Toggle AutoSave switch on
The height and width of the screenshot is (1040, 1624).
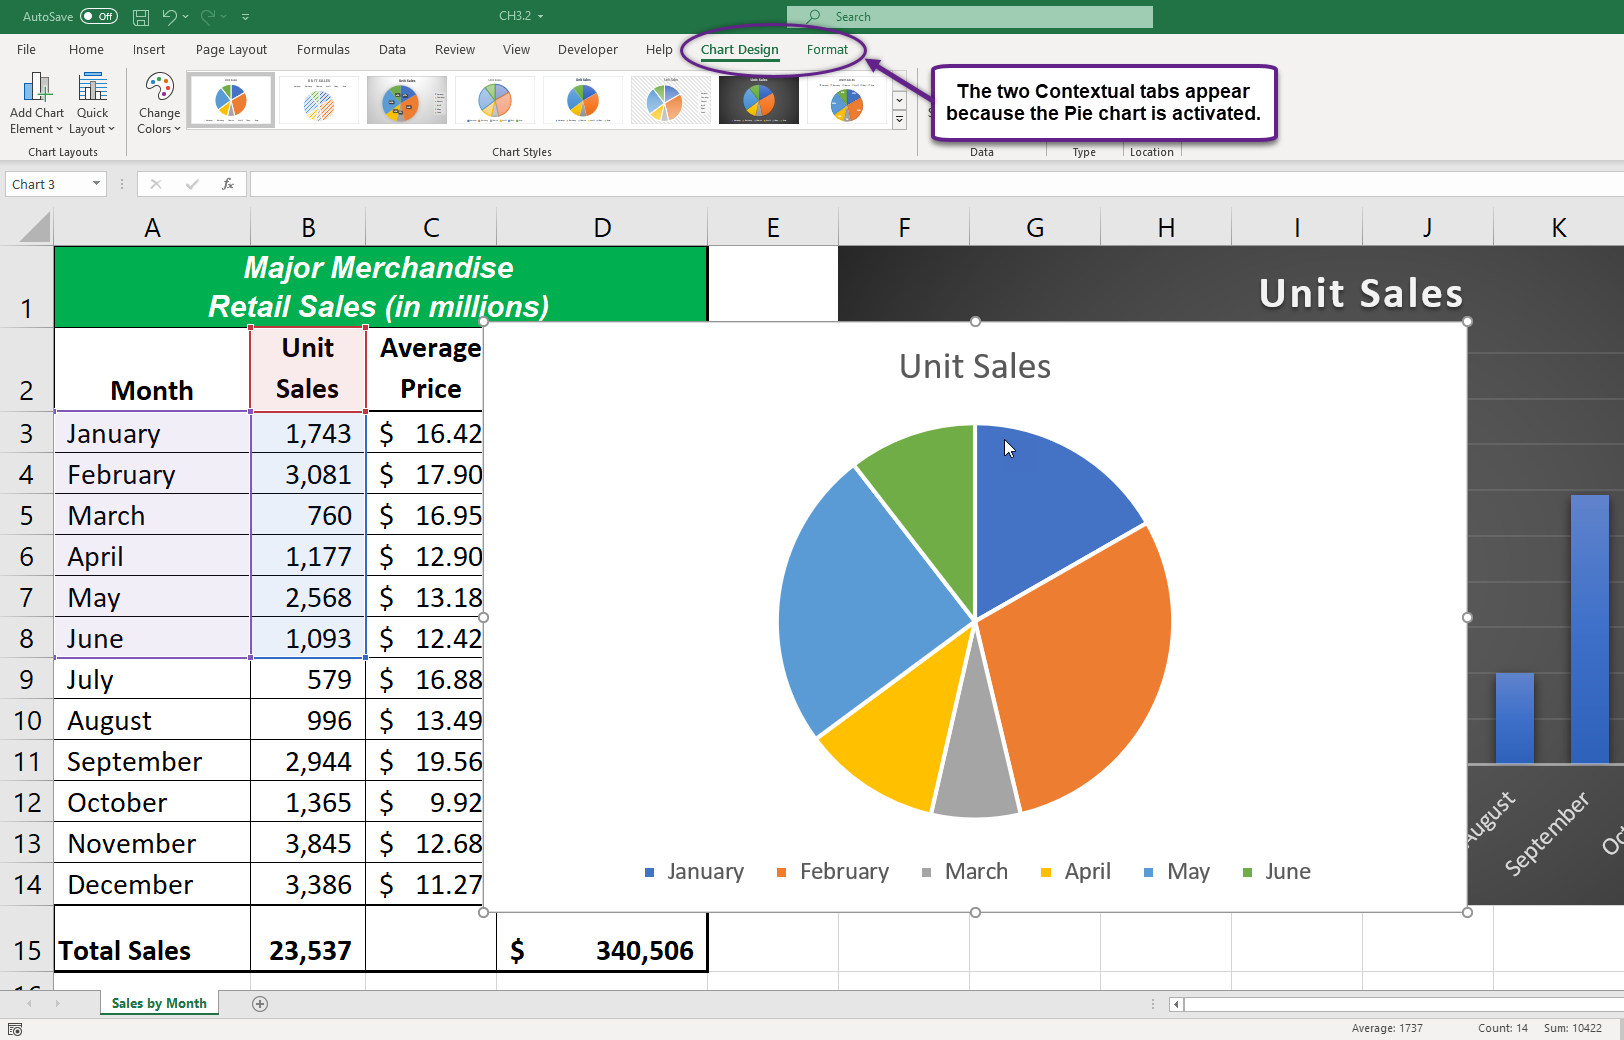click(x=98, y=17)
